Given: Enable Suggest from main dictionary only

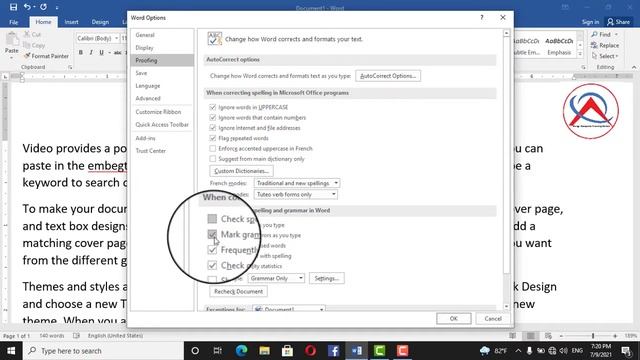Looking at the screenshot, I should (x=212, y=159).
